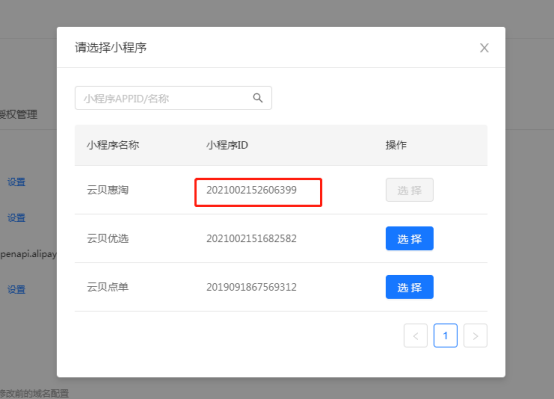The height and width of the screenshot is (399, 554).
Task: Click the 云贝点单 ID 2019091867569312
Action: (x=251, y=287)
